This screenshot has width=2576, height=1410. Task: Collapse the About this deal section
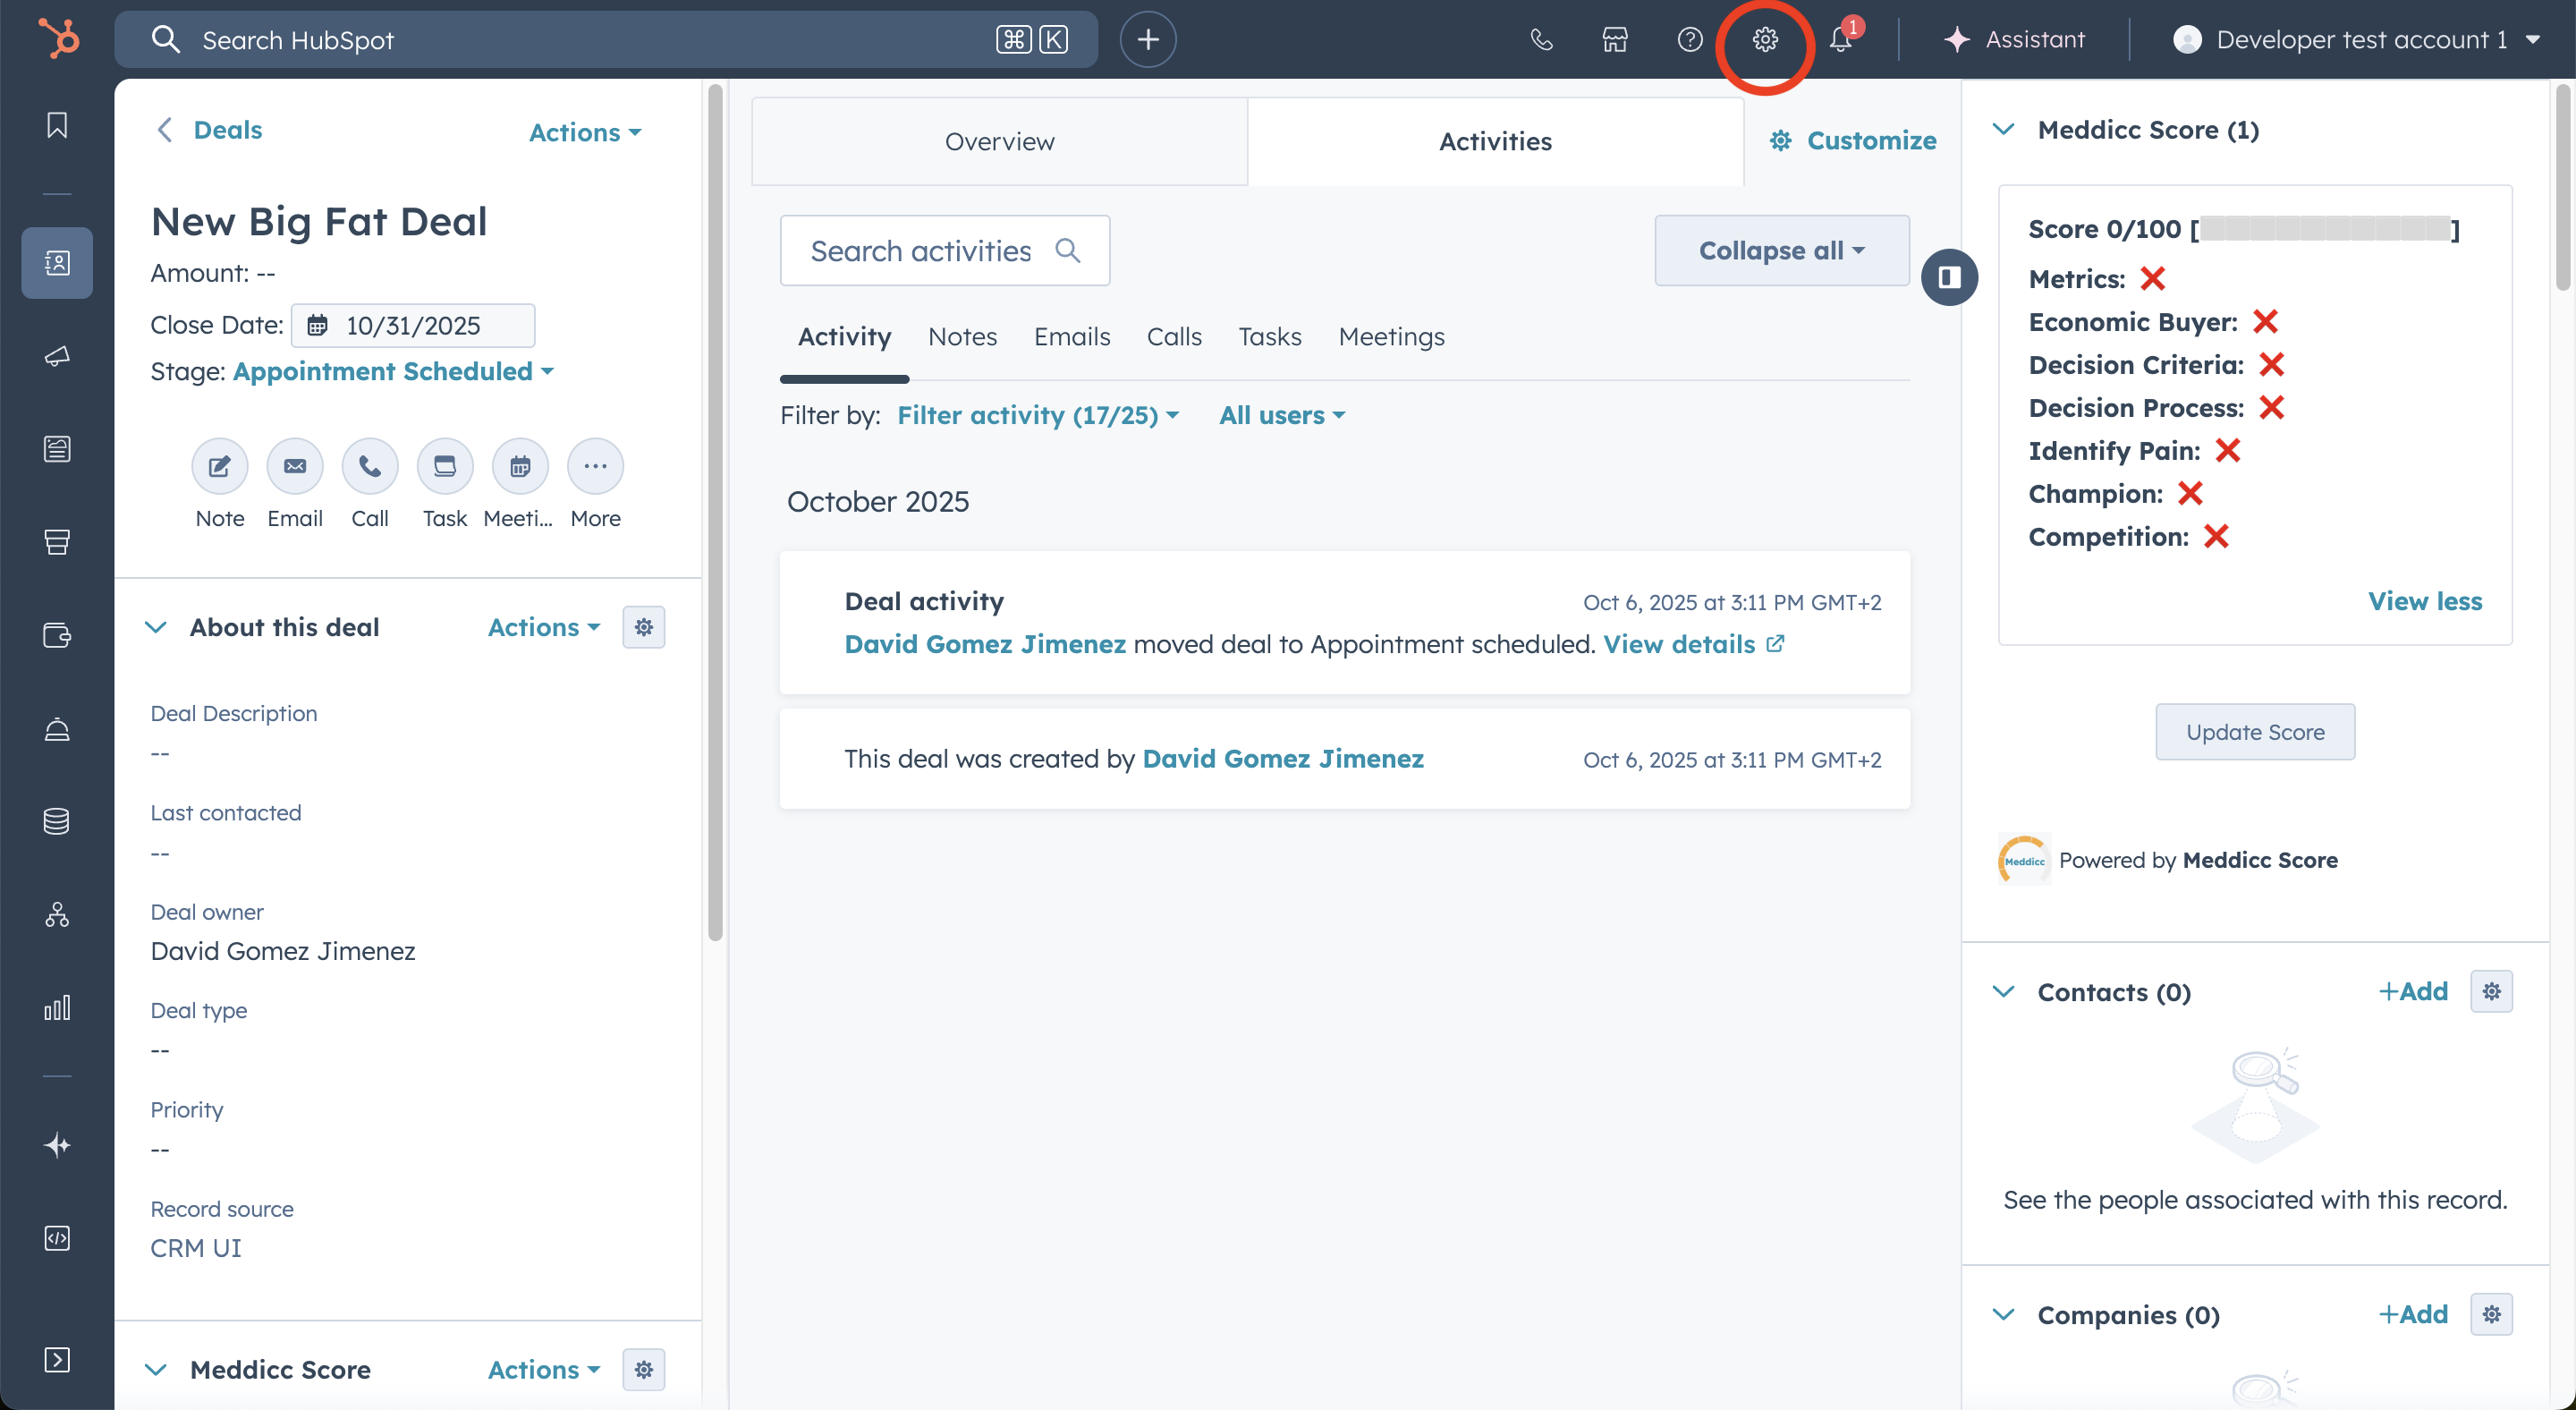point(156,627)
